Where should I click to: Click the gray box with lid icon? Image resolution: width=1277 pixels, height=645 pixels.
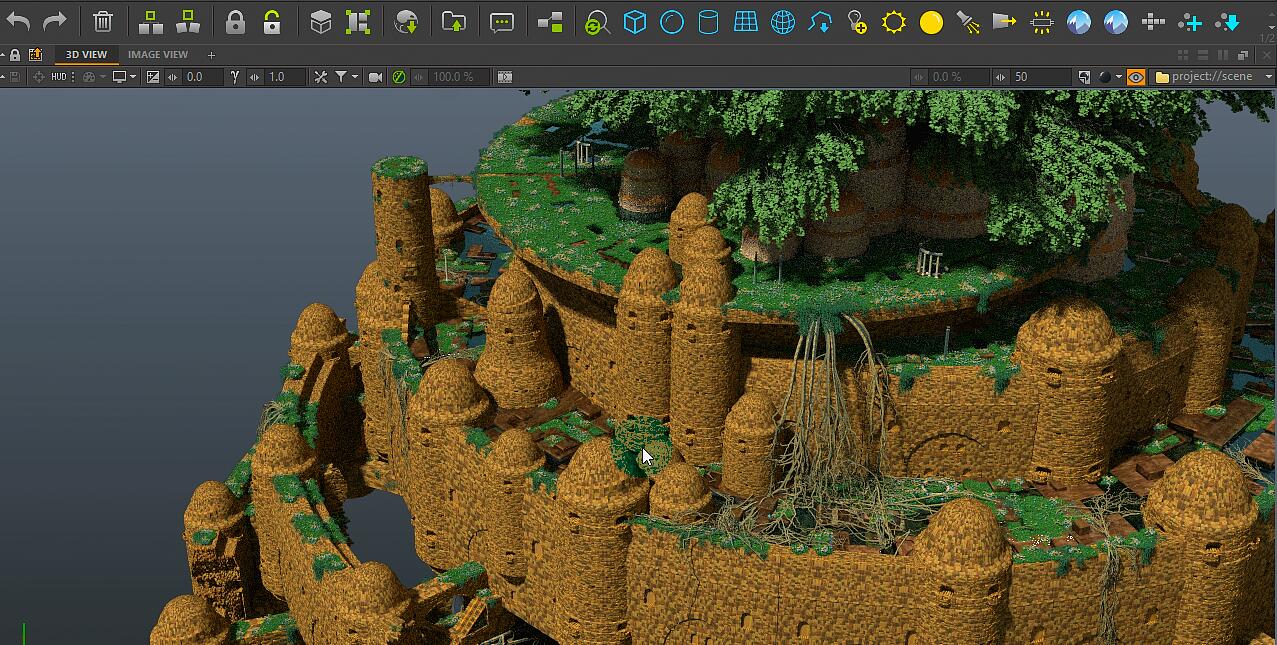(x=321, y=21)
